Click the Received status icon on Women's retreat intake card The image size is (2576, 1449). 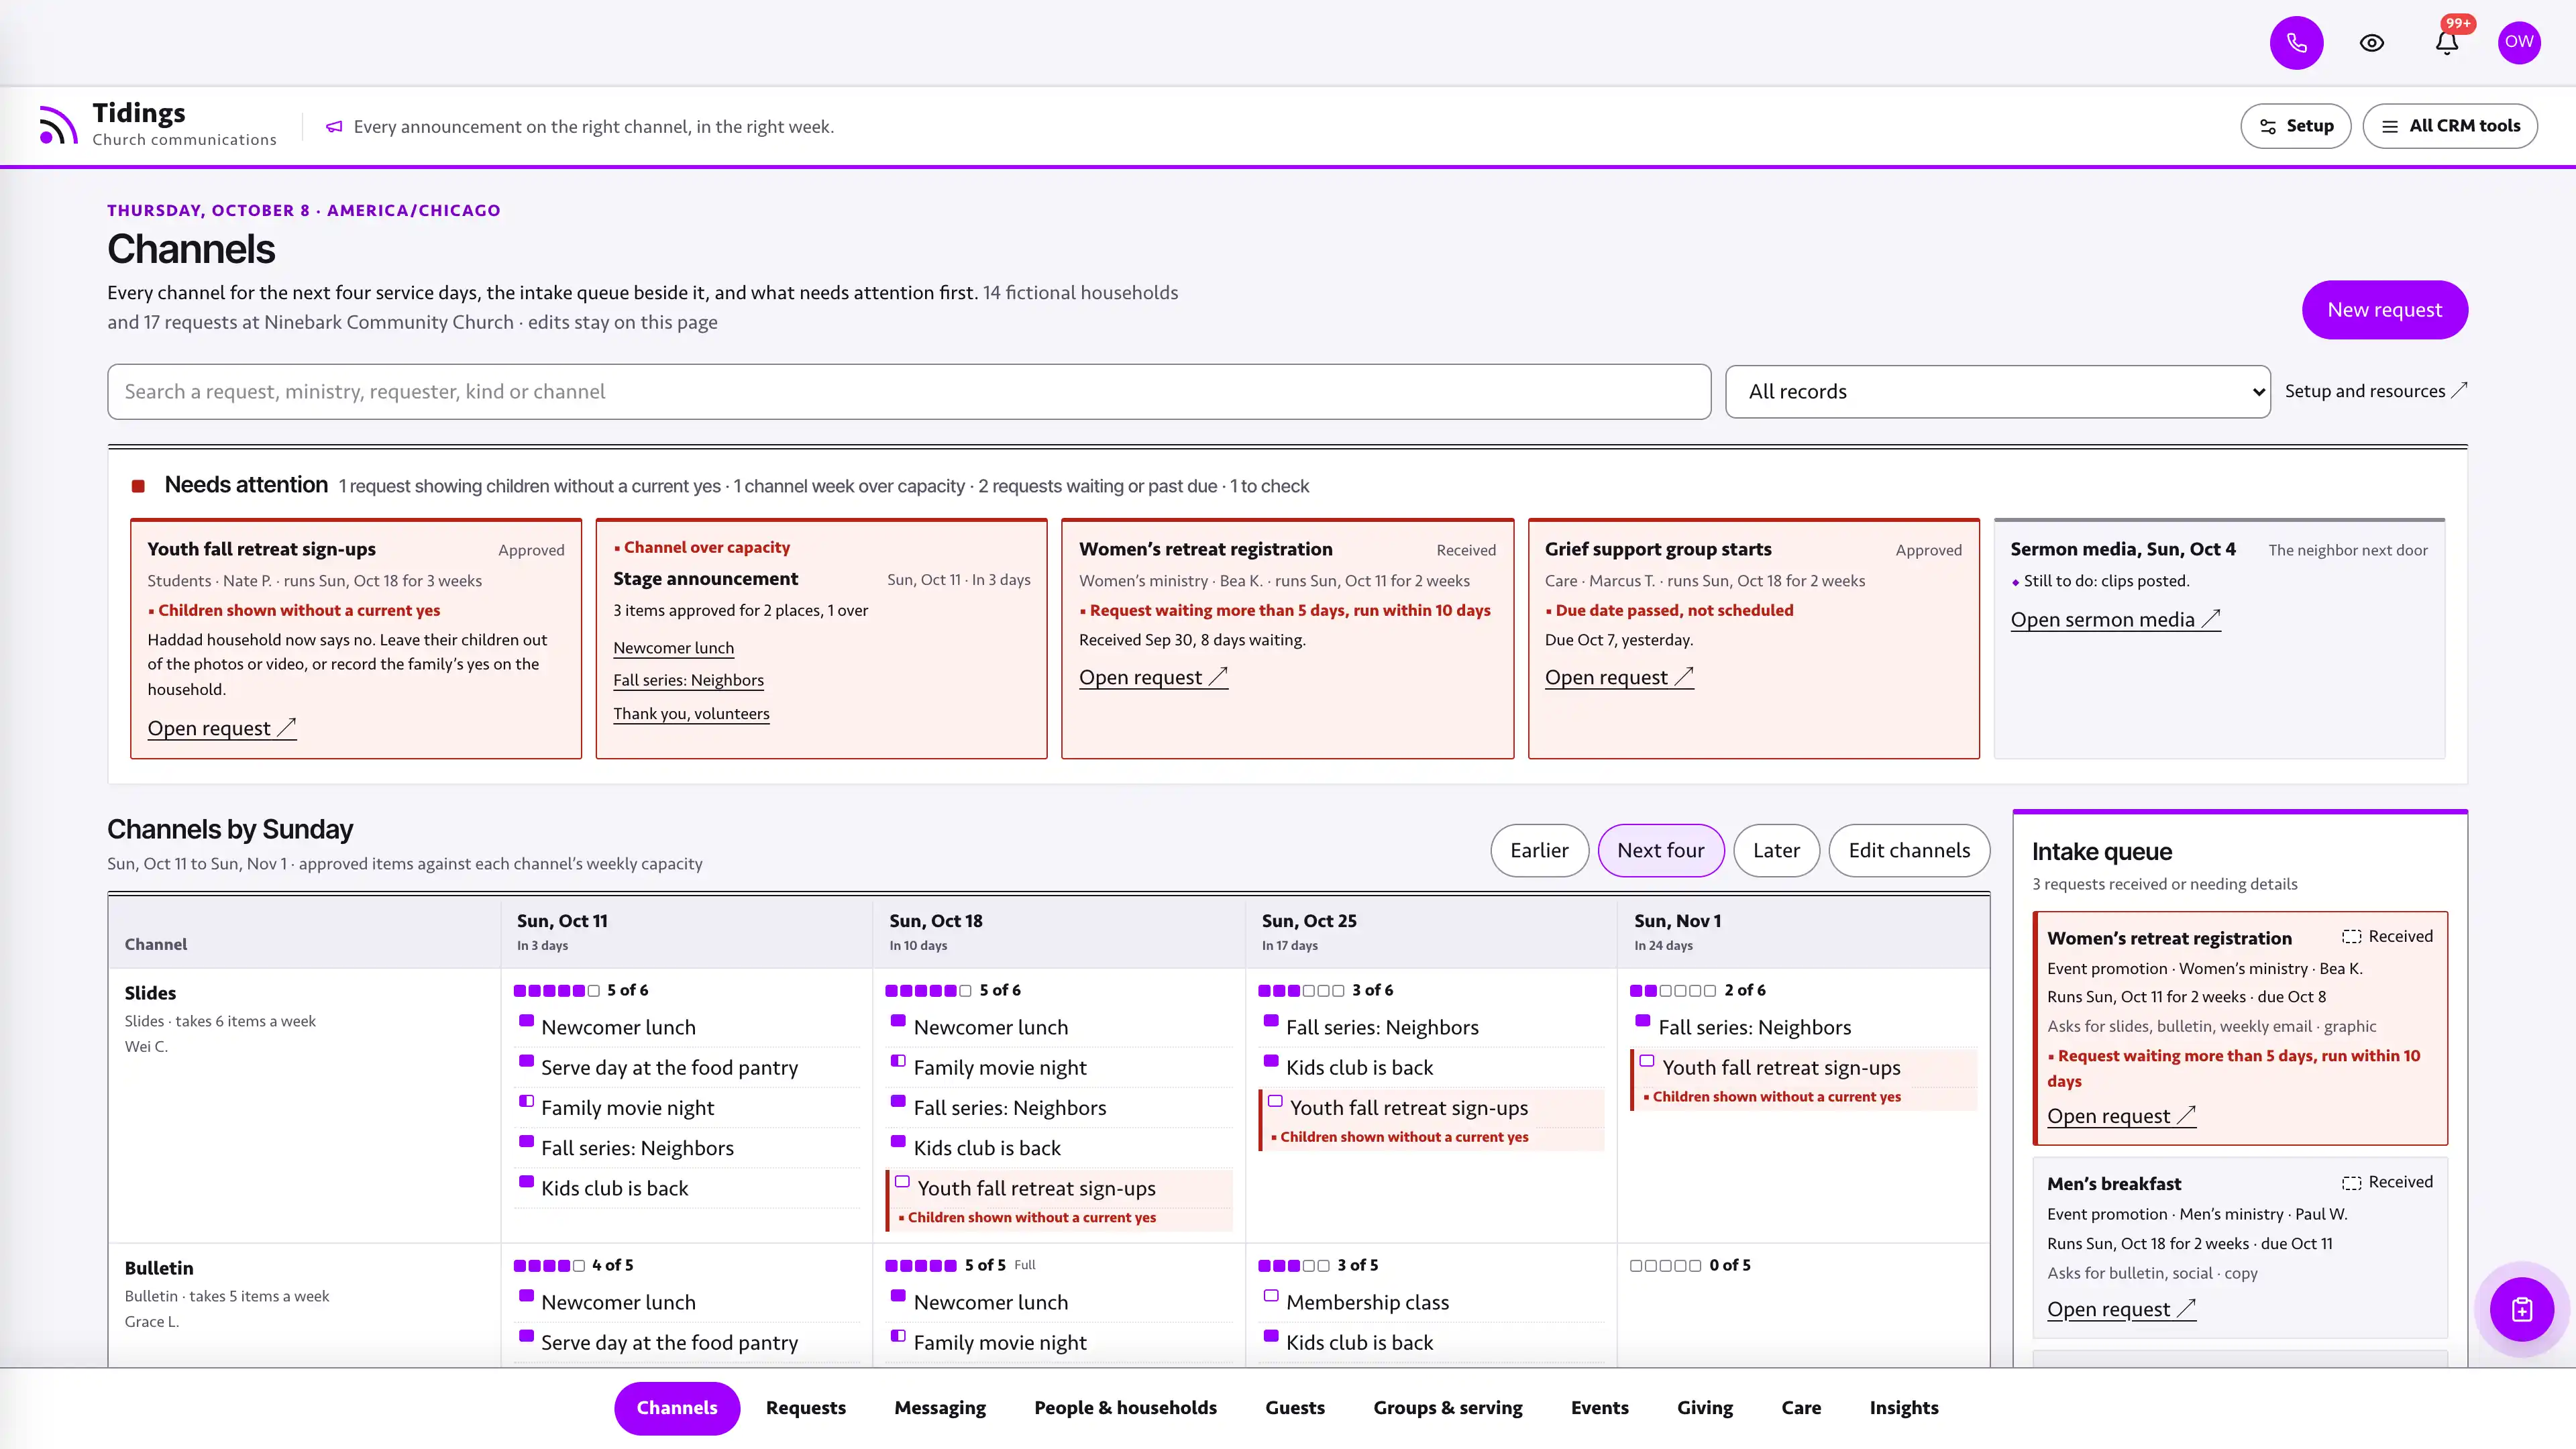[2352, 937]
